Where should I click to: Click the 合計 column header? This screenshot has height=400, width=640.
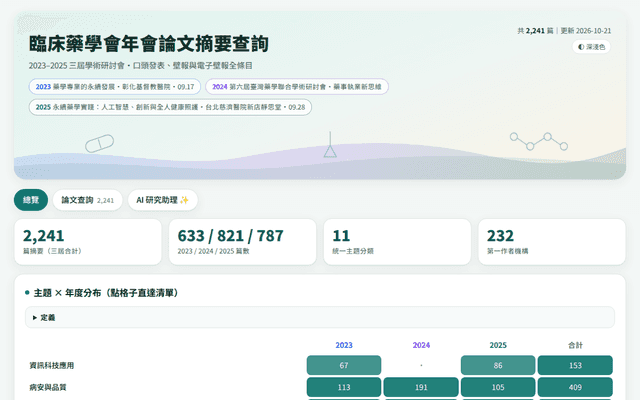[x=575, y=345]
